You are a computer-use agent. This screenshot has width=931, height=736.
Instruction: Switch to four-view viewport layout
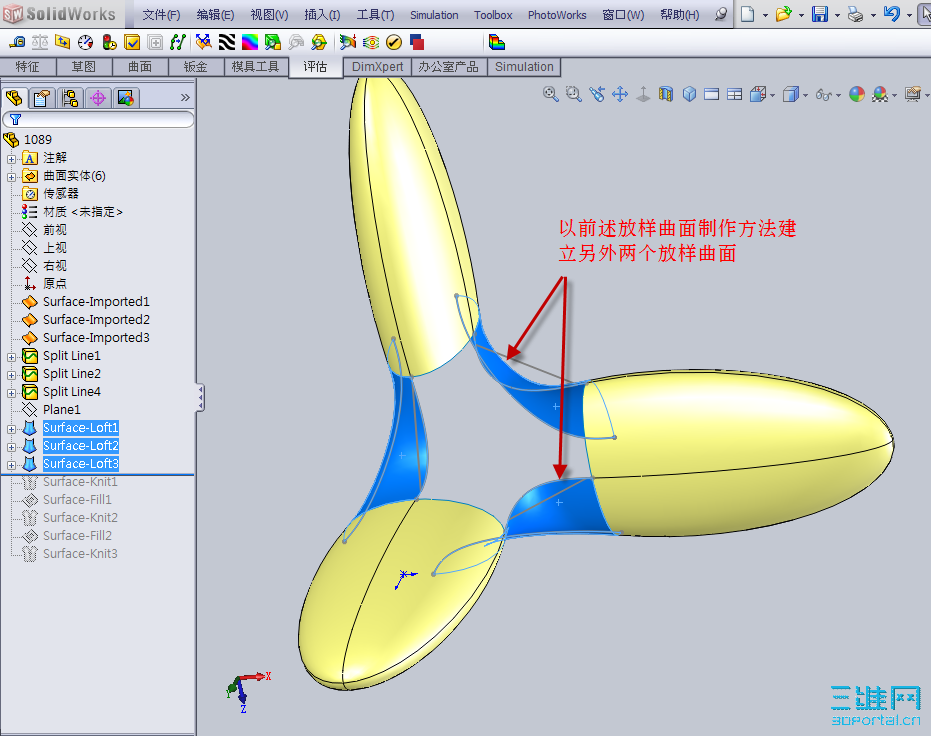(734, 94)
